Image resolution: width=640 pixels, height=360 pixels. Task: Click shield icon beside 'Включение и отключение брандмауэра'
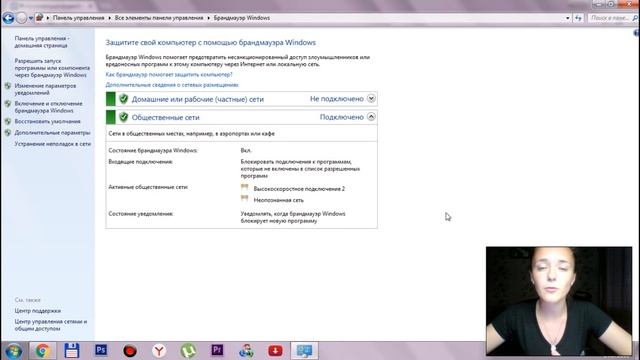8,104
